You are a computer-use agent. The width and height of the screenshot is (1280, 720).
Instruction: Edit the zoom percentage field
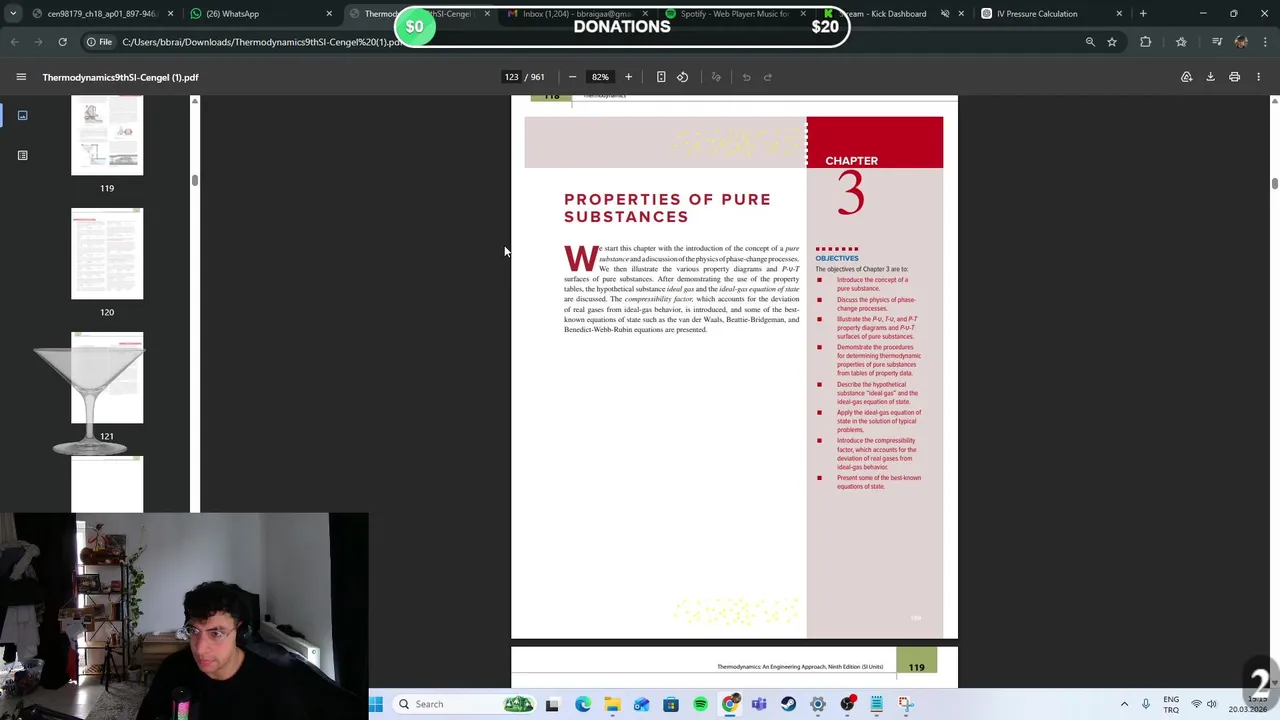pos(600,77)
